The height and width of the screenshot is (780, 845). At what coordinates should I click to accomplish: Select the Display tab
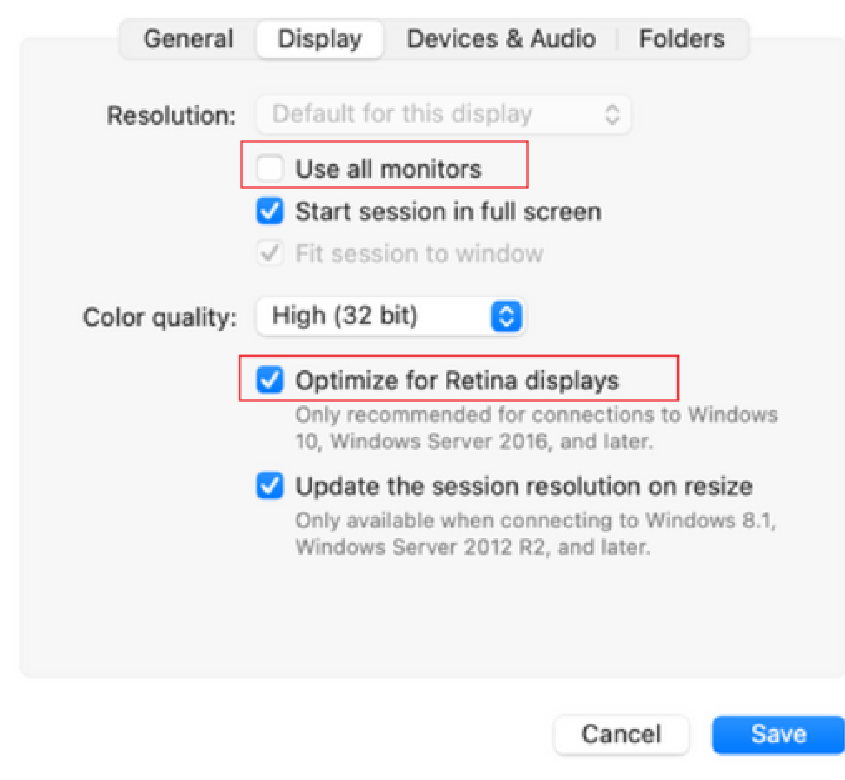(x=320, y=39)
